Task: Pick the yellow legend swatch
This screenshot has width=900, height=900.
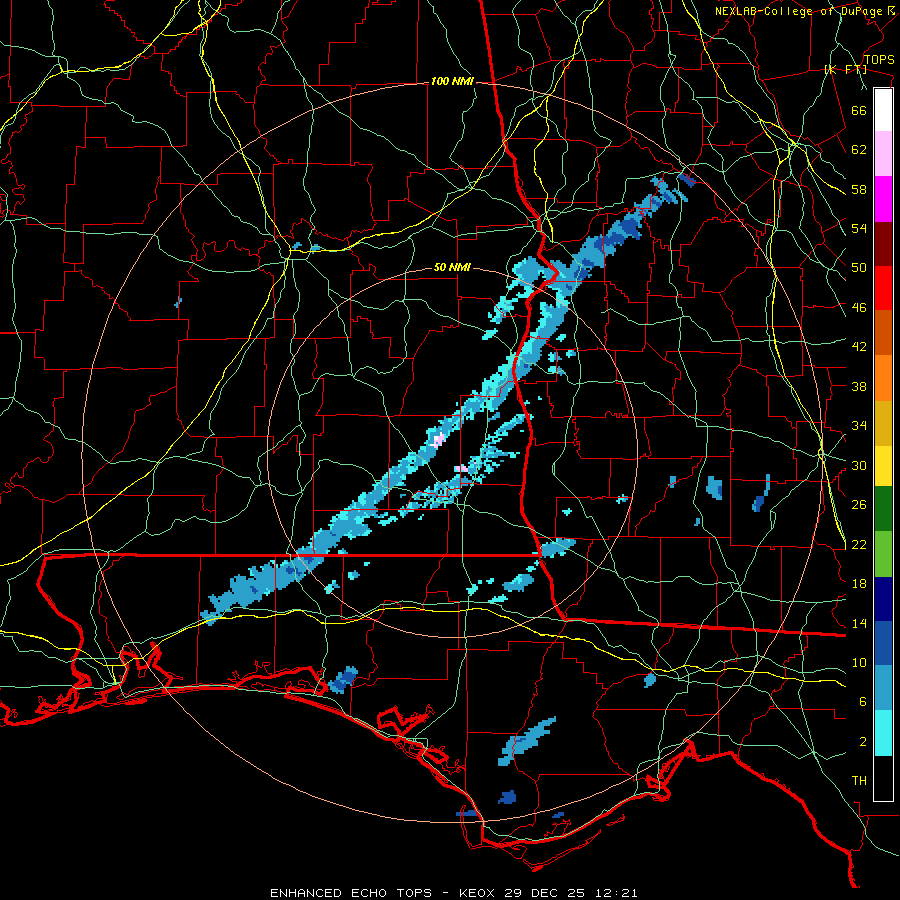Action: tap(883, 466)
